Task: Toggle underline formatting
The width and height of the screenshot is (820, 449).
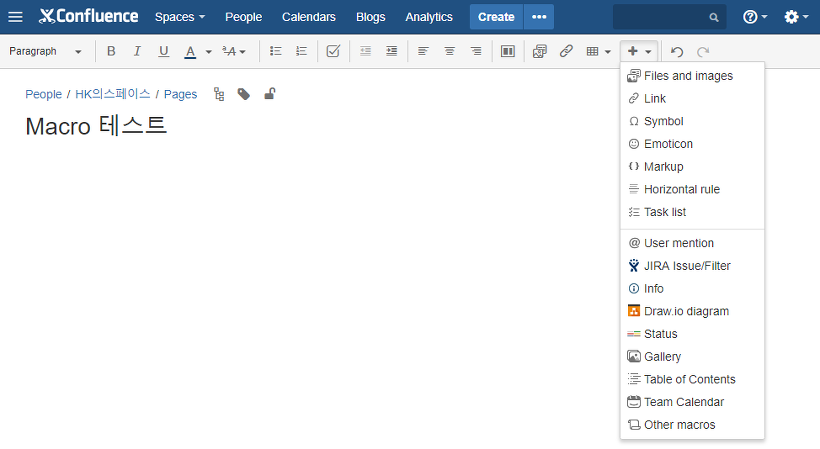Action: click(164, 51)
